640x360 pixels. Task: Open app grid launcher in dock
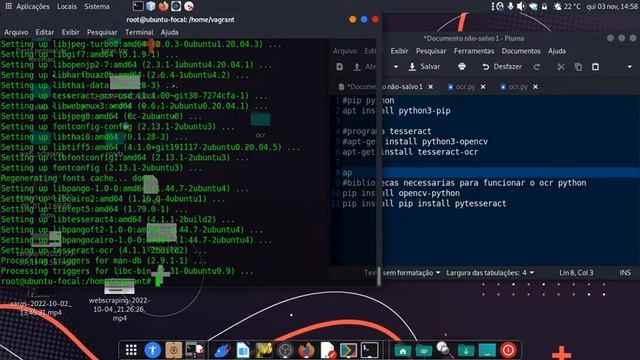(x=131, y=350)
